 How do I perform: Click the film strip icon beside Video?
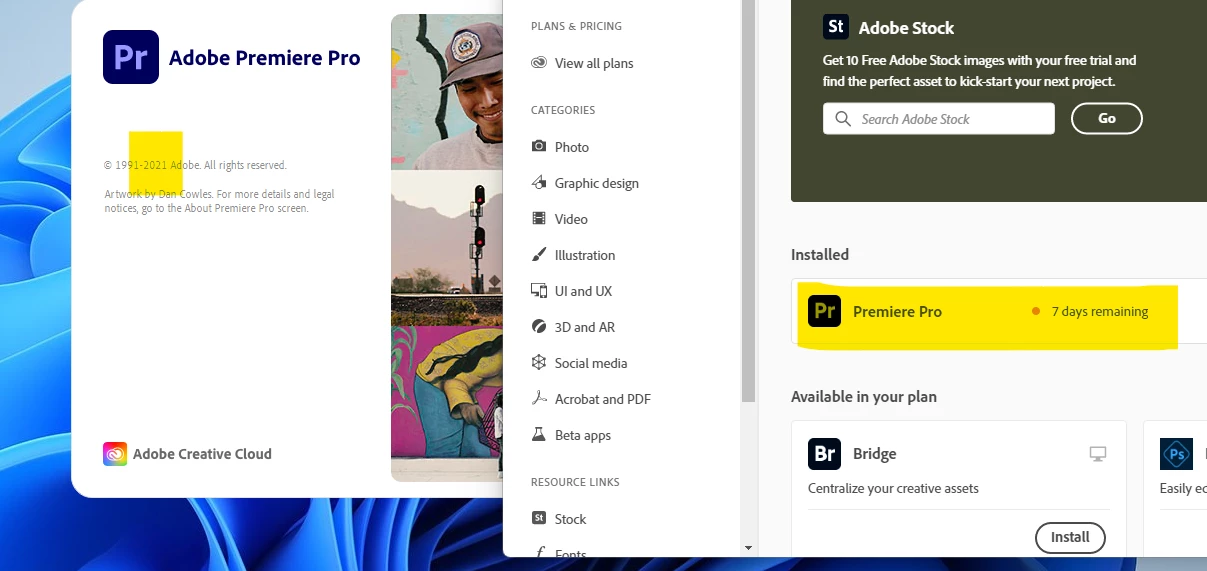click(x=539, y=218)
